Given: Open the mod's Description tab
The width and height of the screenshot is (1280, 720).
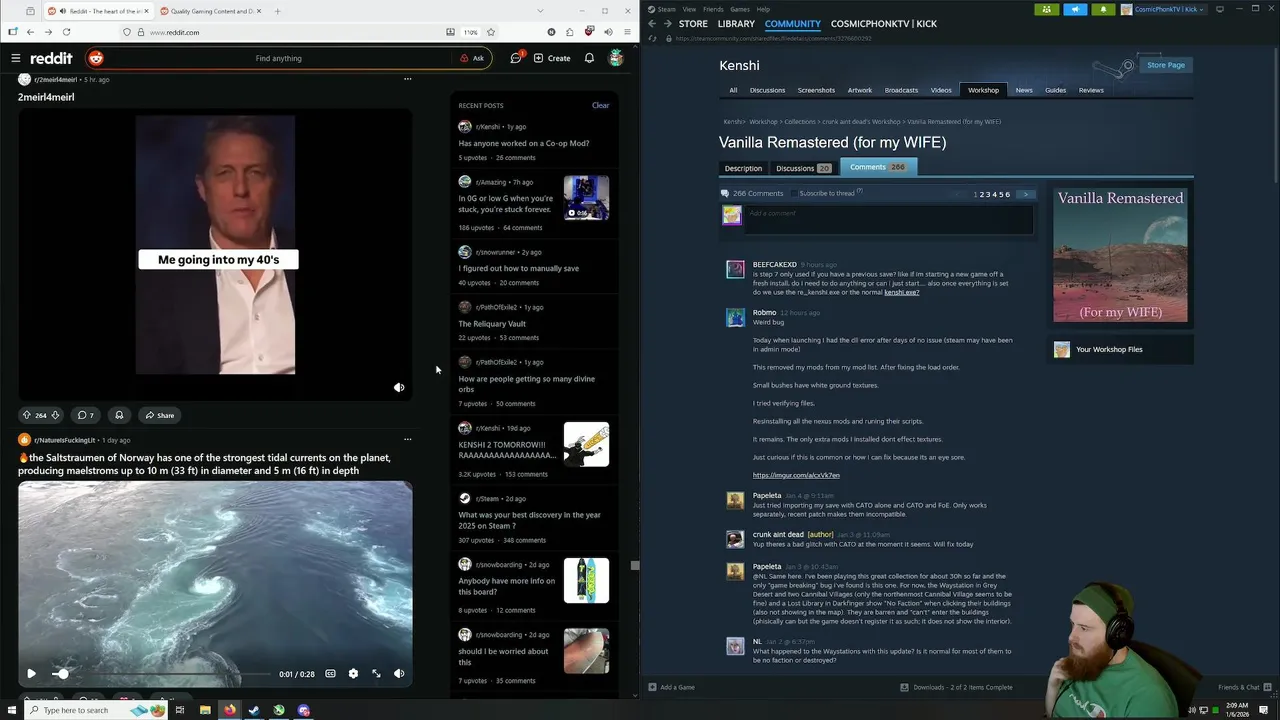Looking at the screenshot, I should click(x=743, y=168).
